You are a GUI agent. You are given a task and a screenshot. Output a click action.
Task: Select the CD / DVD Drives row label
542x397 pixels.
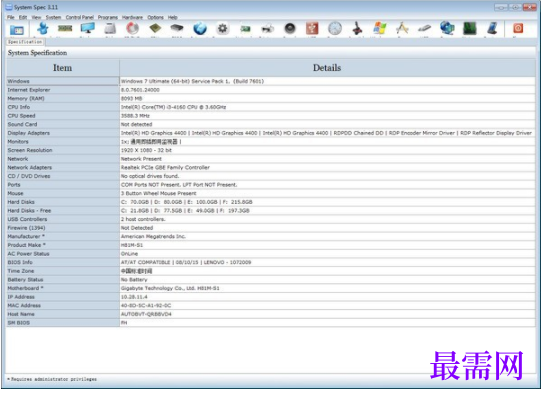click(63, 176)
